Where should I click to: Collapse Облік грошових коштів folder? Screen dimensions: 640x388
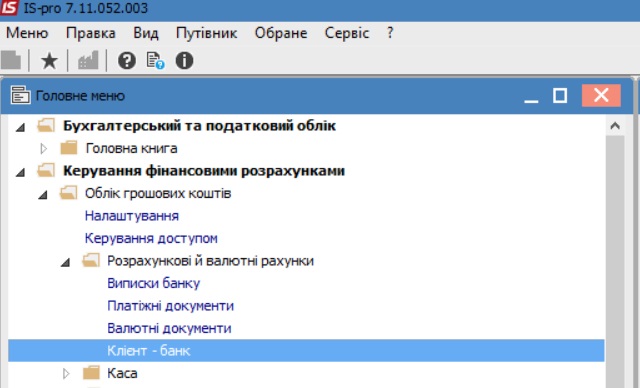point(43,195)
